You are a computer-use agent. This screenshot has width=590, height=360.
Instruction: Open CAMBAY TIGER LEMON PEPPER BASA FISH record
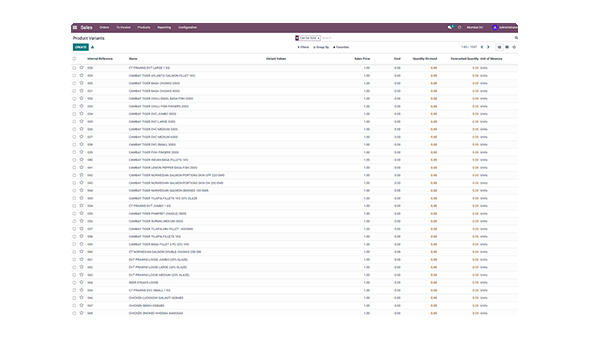[163, 168]
